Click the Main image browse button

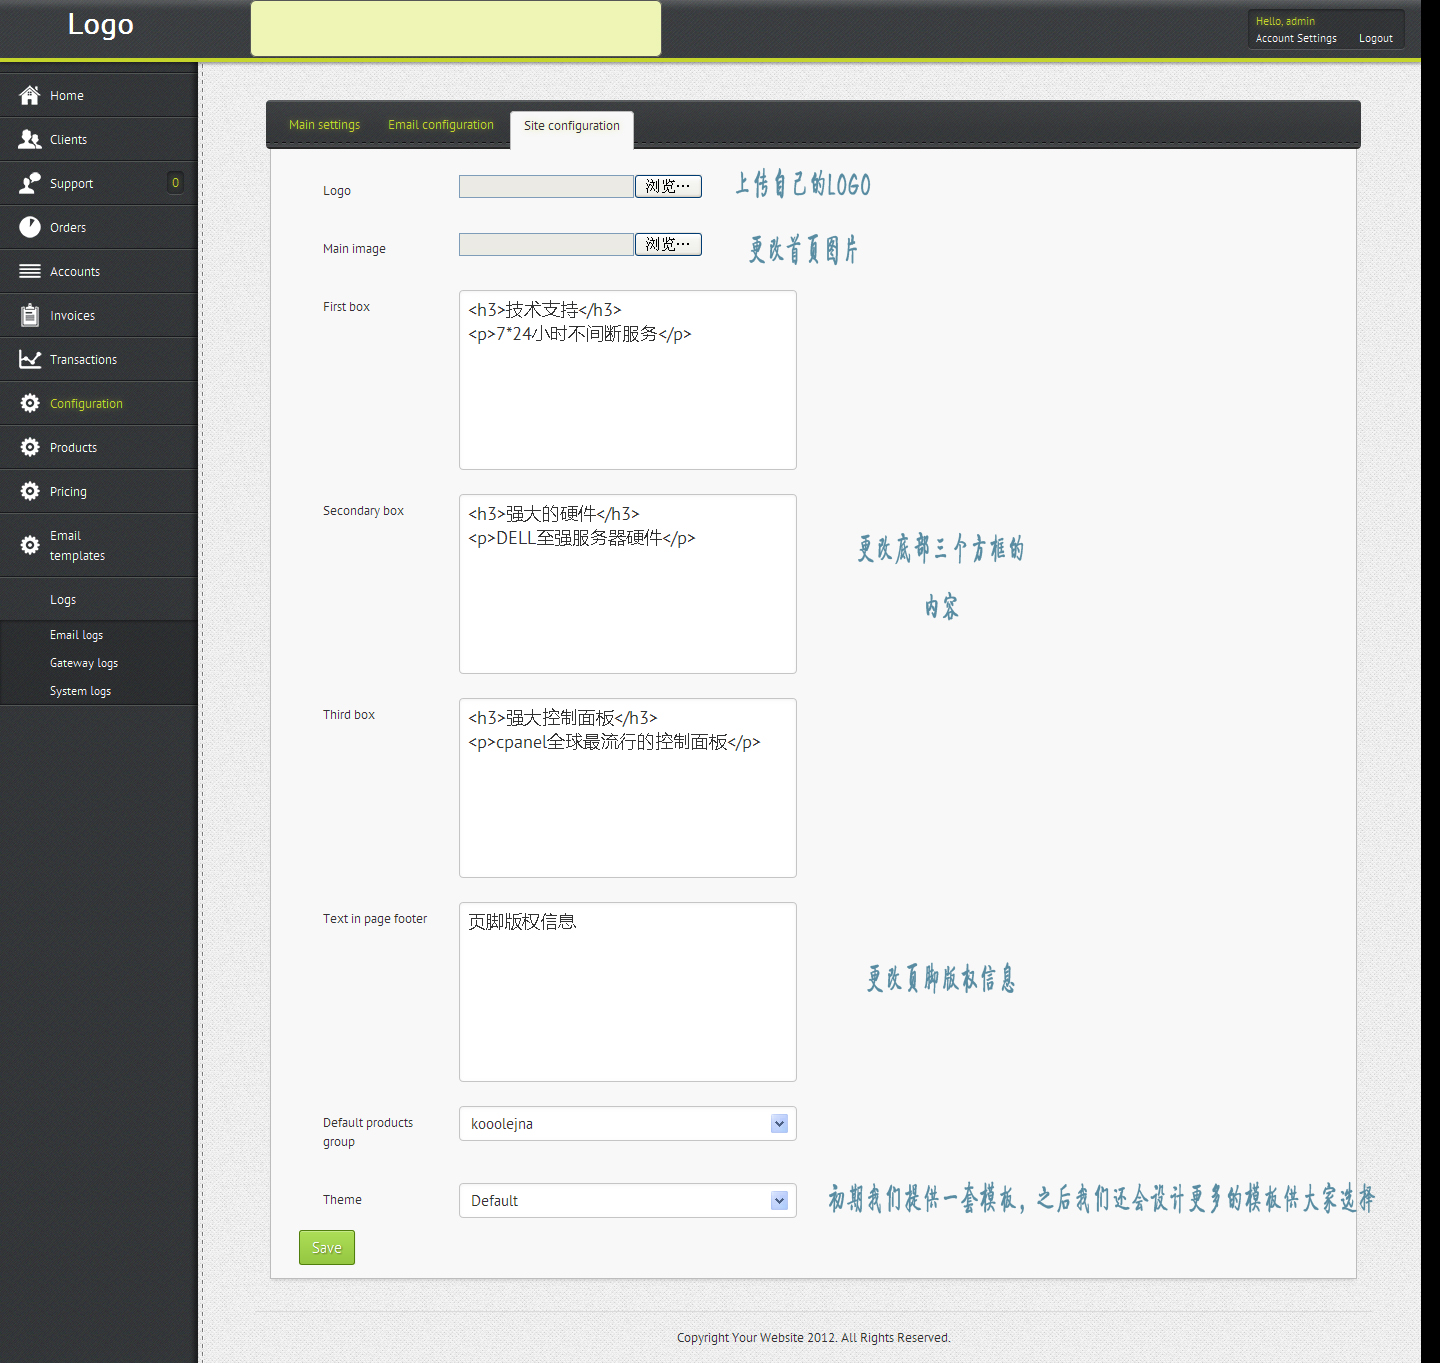coord(668,245)
